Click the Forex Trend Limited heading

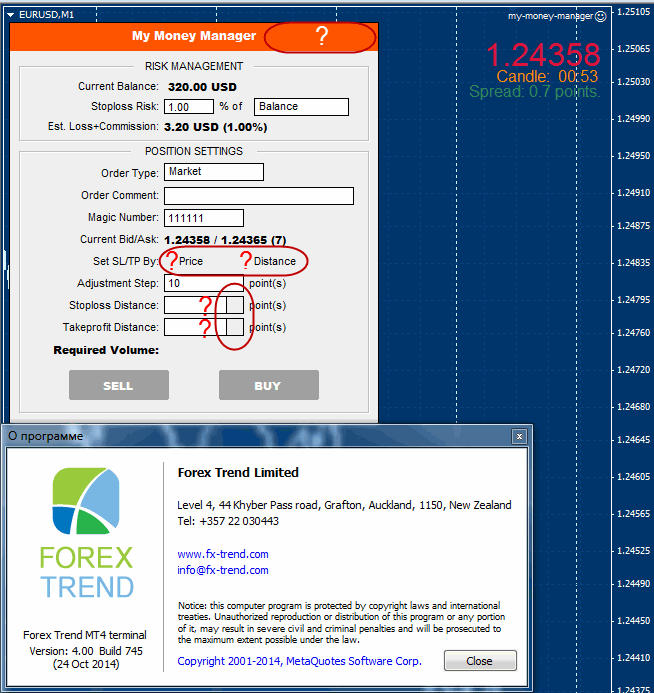click(x=238, y=472)
